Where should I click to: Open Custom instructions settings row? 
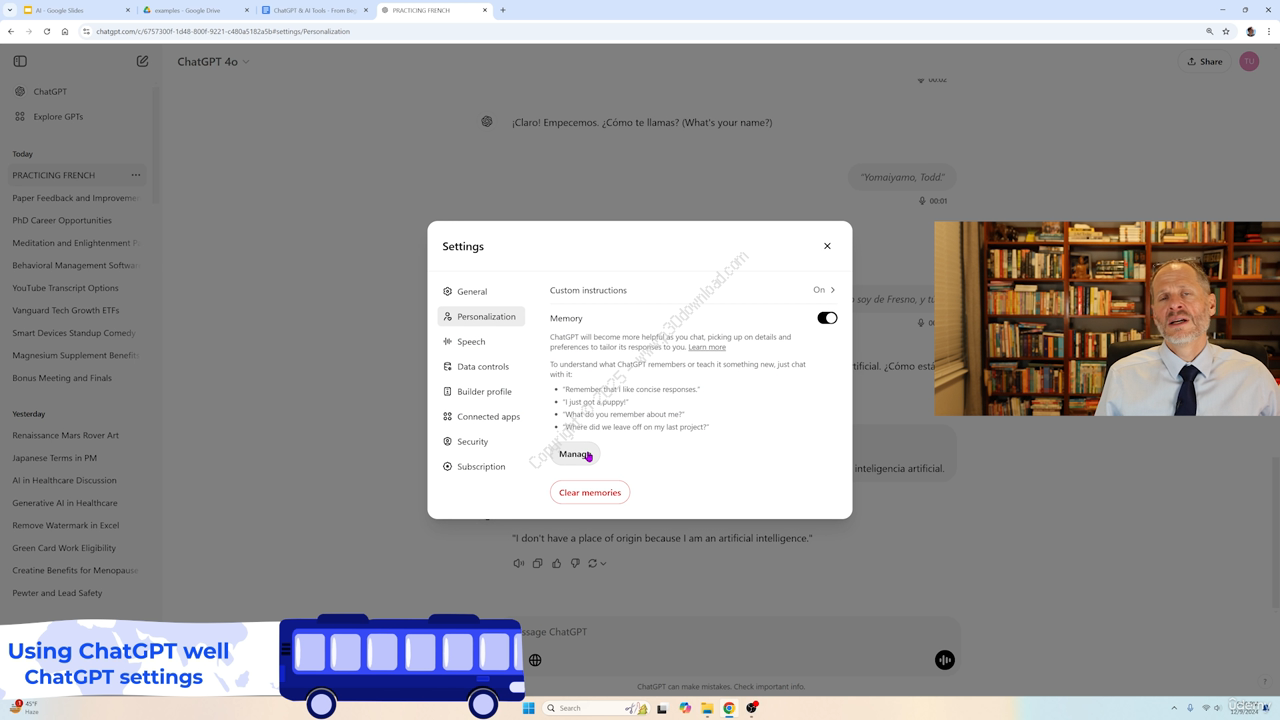click(x=692, y=290)
